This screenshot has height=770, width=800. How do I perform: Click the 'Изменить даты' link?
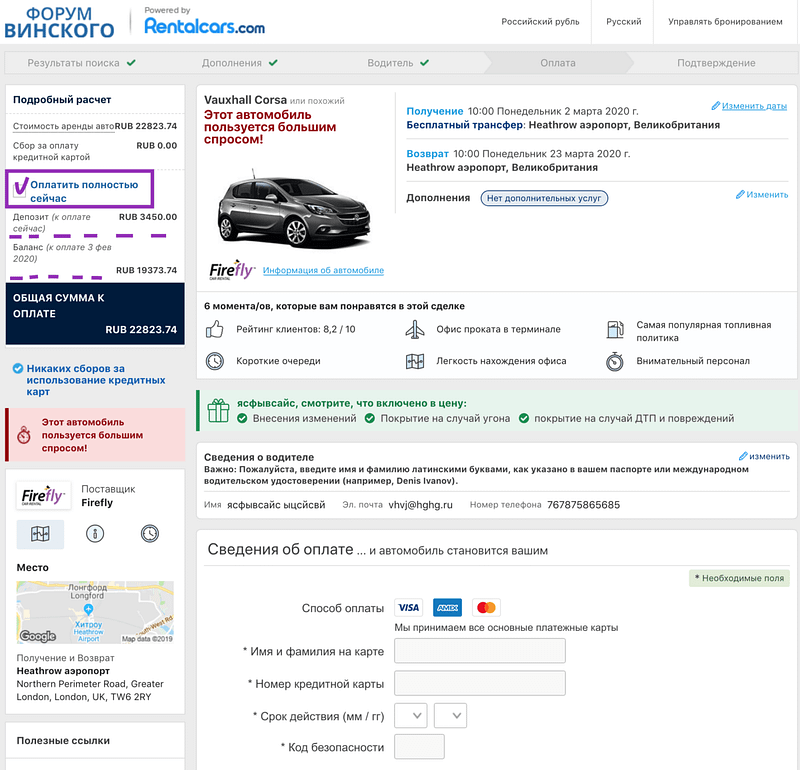pyautogui.click(x=757, y=105)
